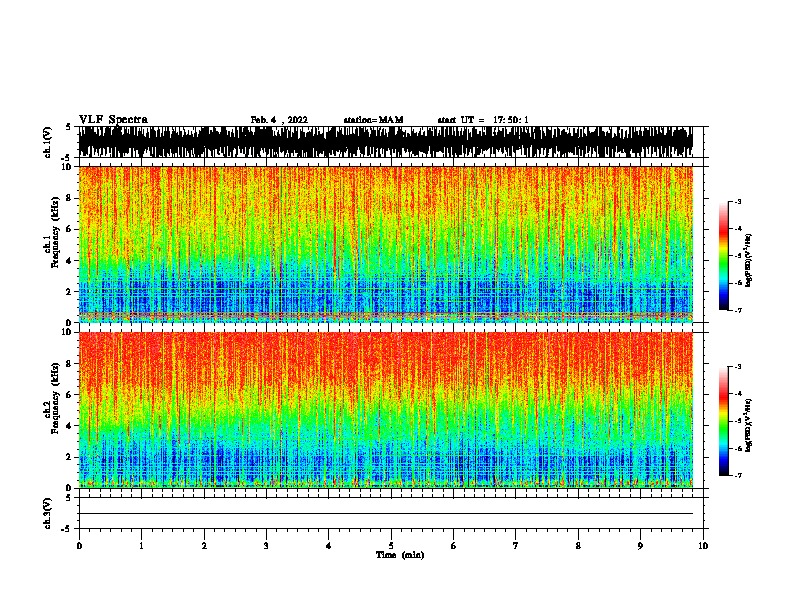Click the flat line in the ch.3(V) panel
The height and width of the screenshot is (612, 792).
pyautogui.click(x=385, y=514)
